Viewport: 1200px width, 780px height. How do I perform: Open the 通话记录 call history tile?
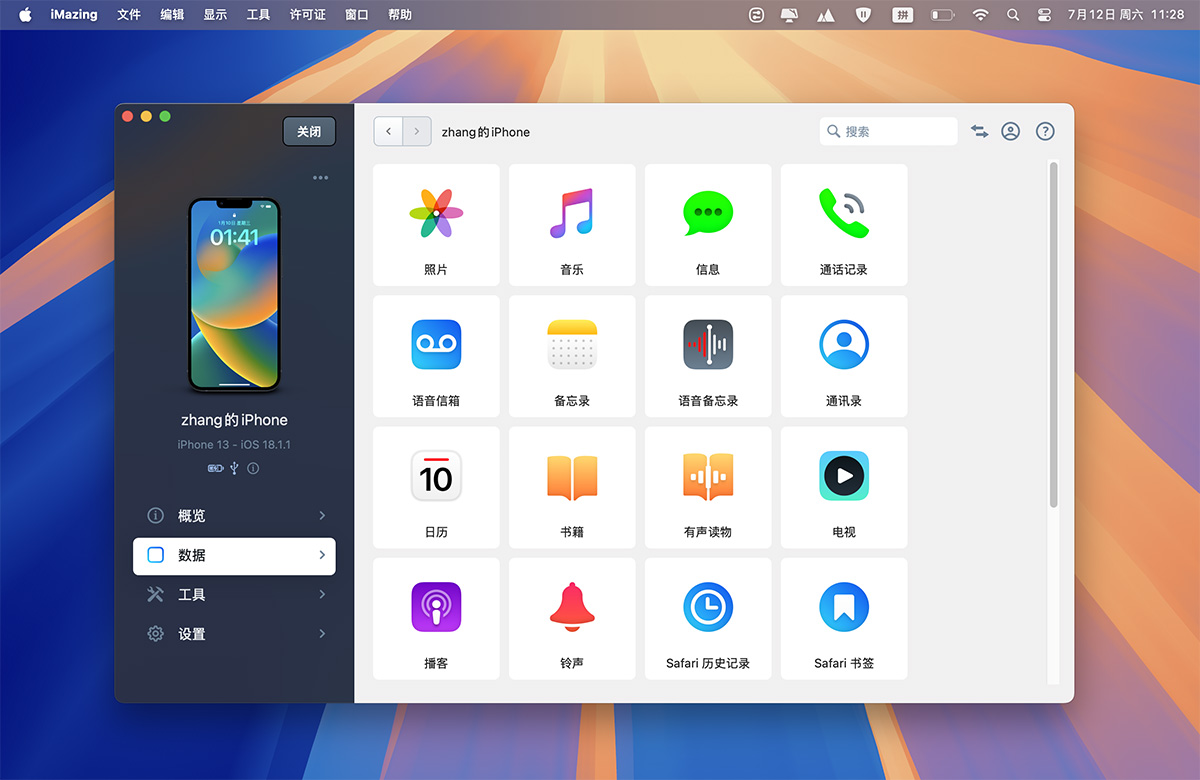844,225
